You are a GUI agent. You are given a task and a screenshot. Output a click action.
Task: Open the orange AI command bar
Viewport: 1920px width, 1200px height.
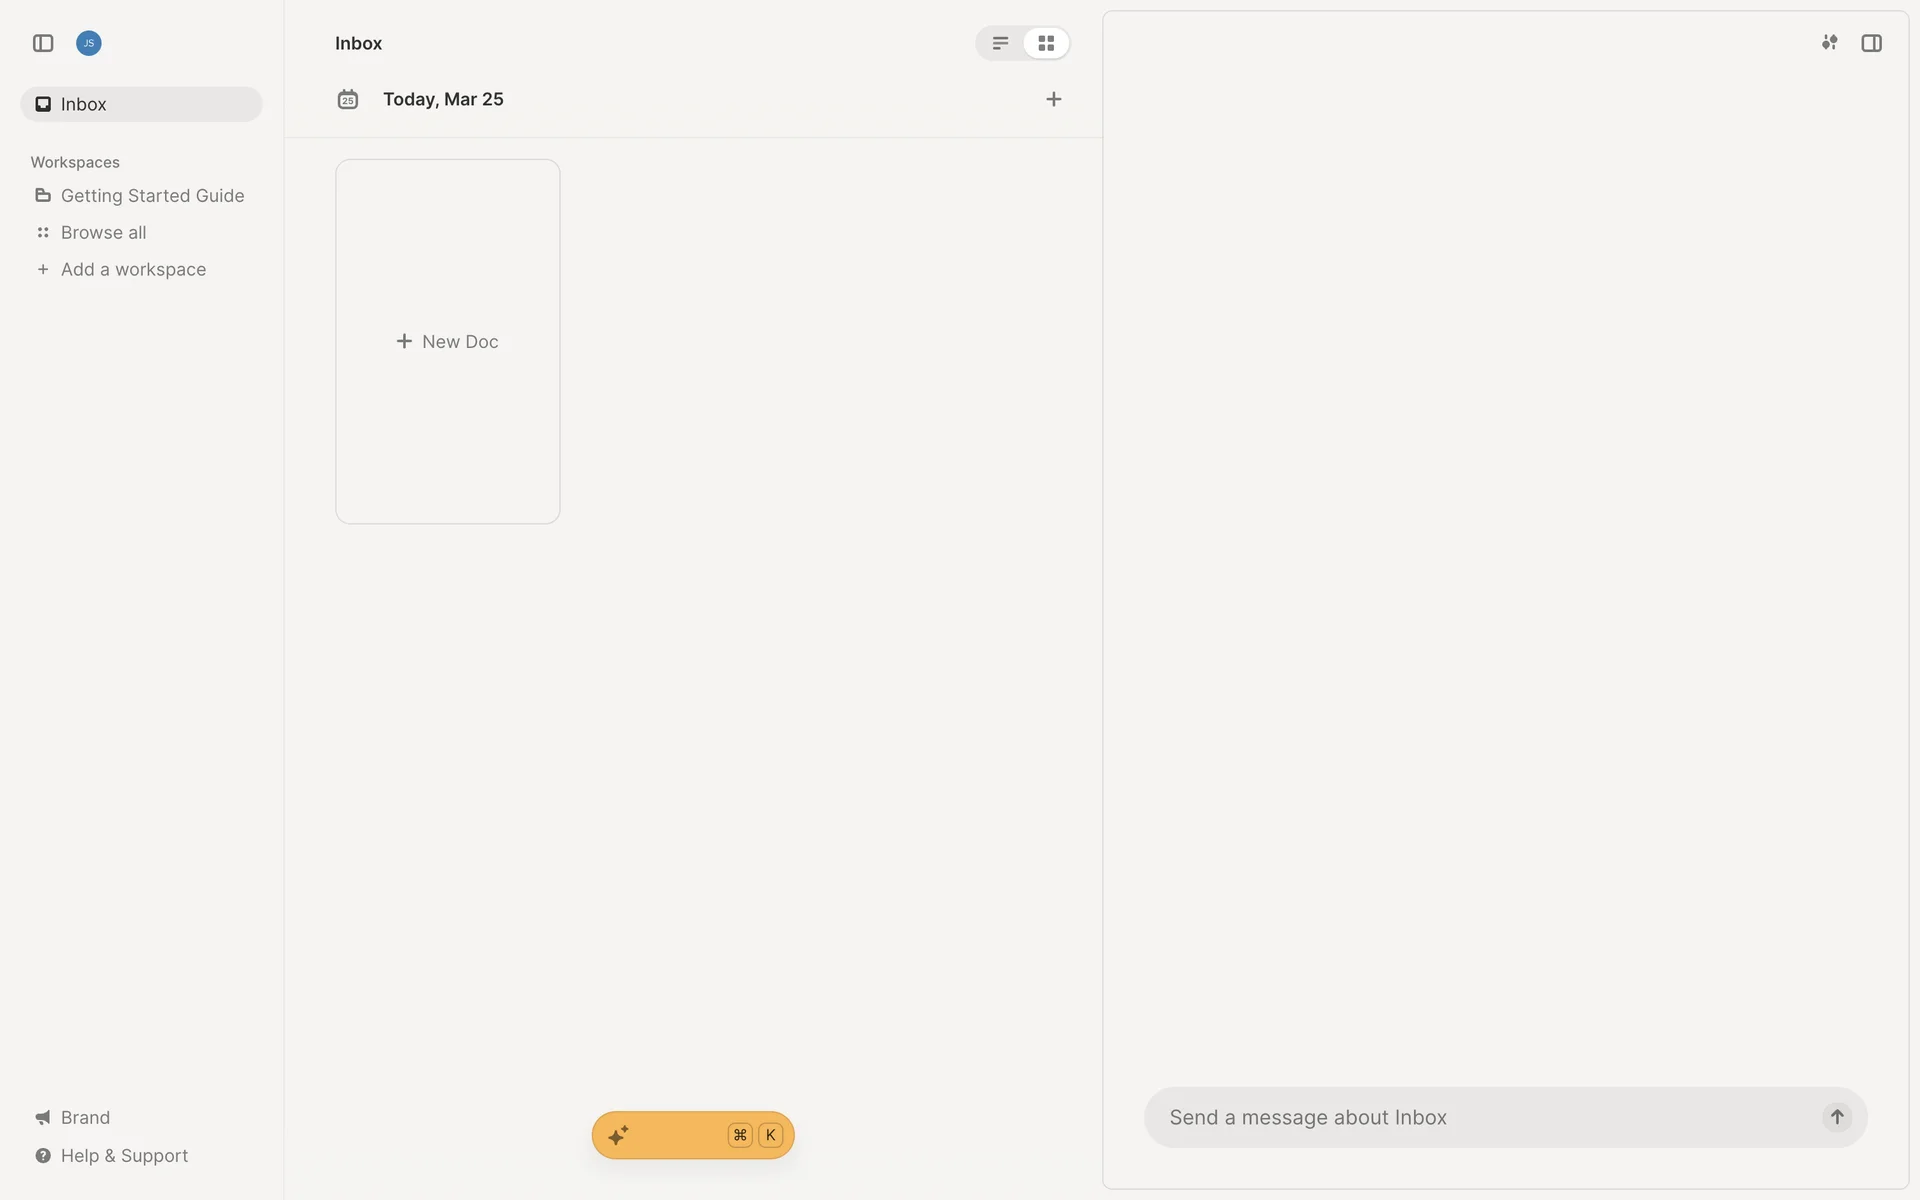[x=692, y=1135]
